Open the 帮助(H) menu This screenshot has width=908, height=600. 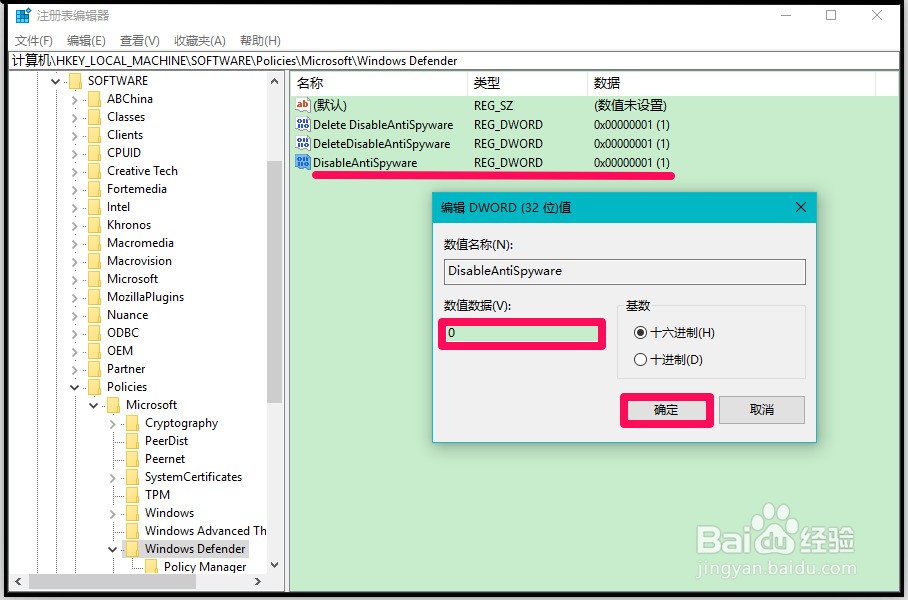pos(260,41)
